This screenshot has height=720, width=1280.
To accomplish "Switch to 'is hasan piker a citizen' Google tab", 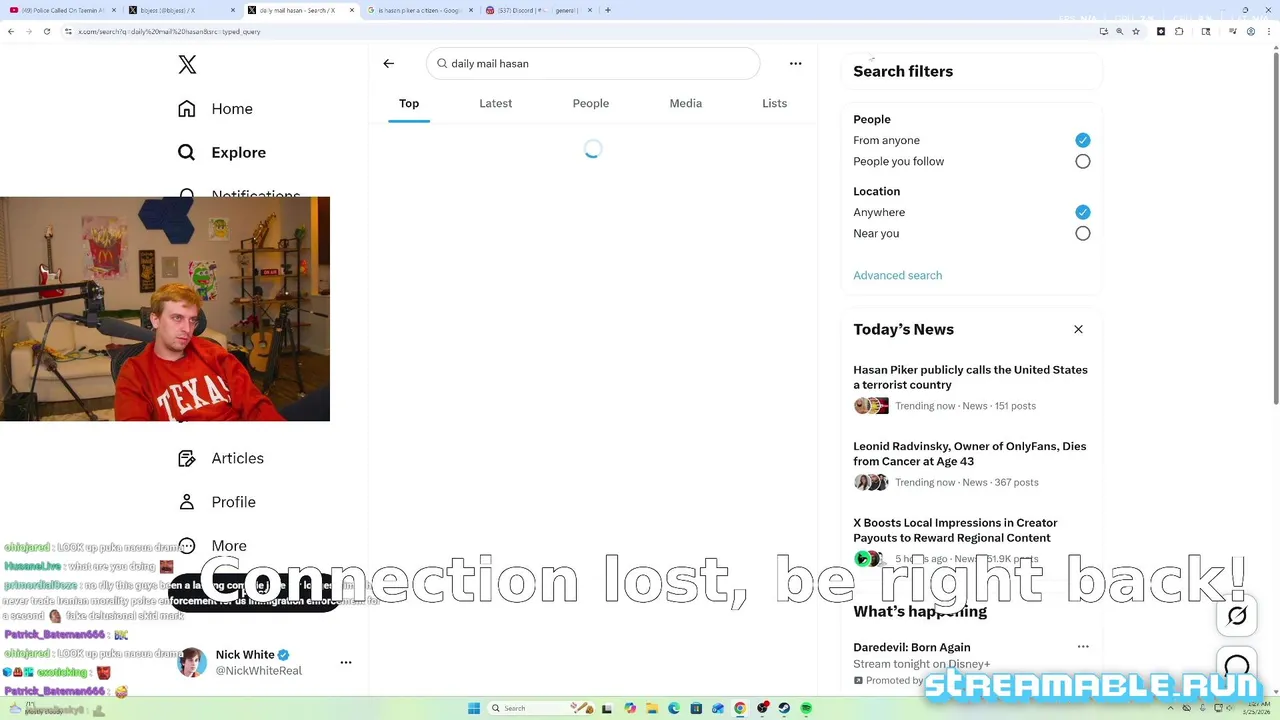I will tap(419, 10).
